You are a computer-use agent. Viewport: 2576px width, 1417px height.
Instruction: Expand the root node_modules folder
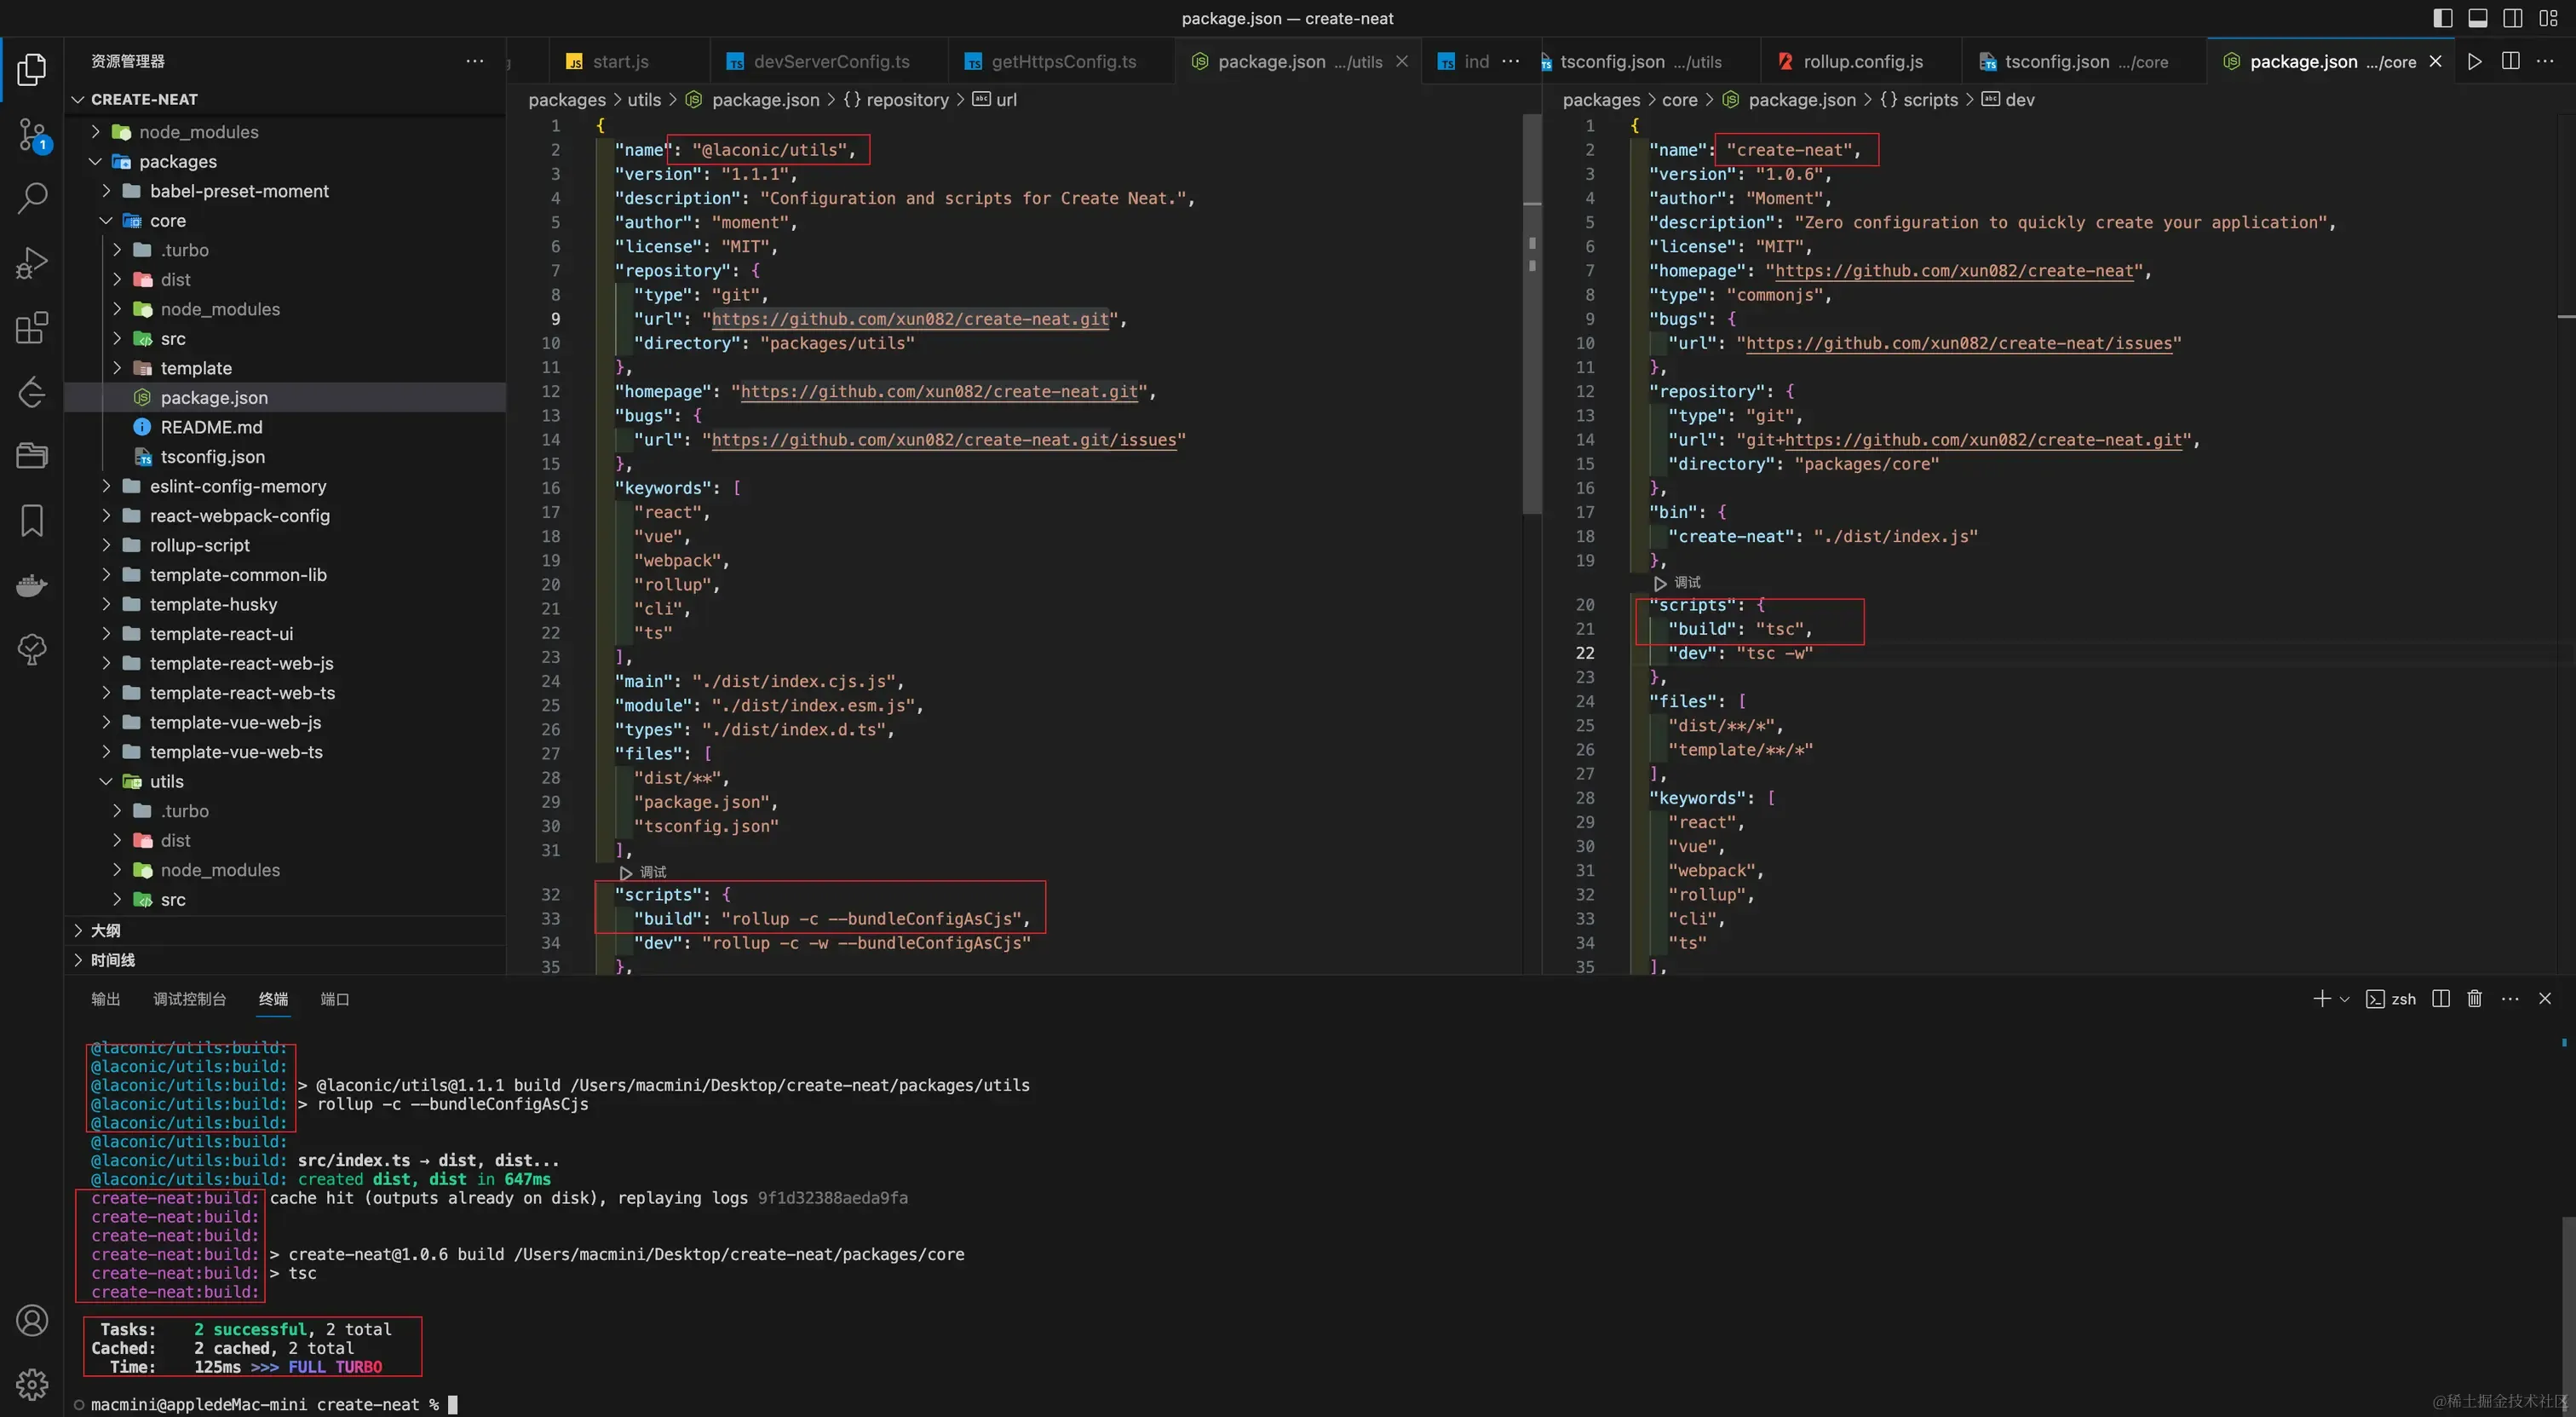click(95, 132)
